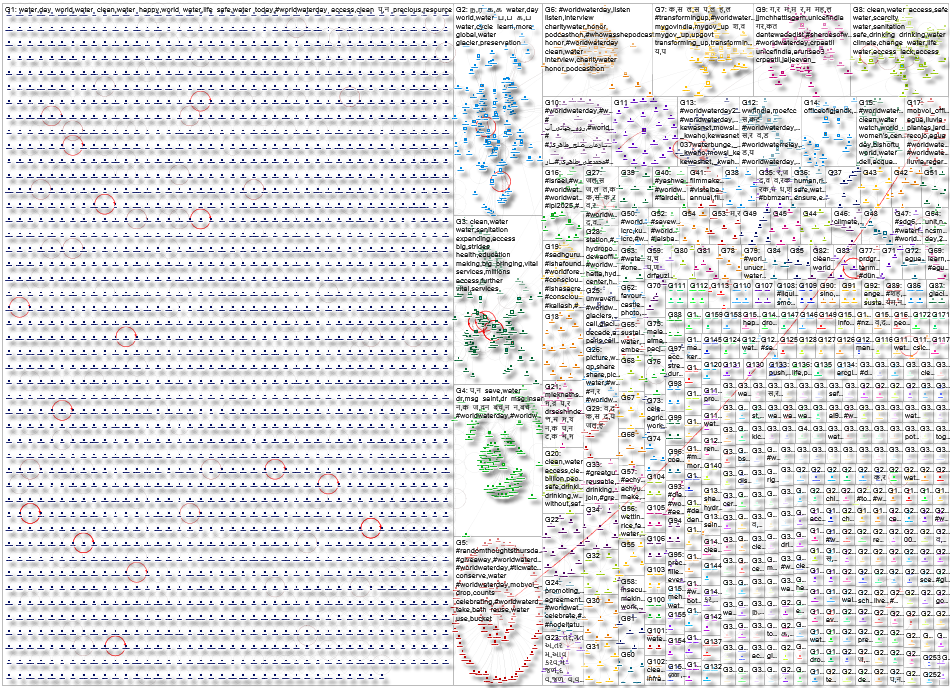Click the G51 group label

(931, 173)
